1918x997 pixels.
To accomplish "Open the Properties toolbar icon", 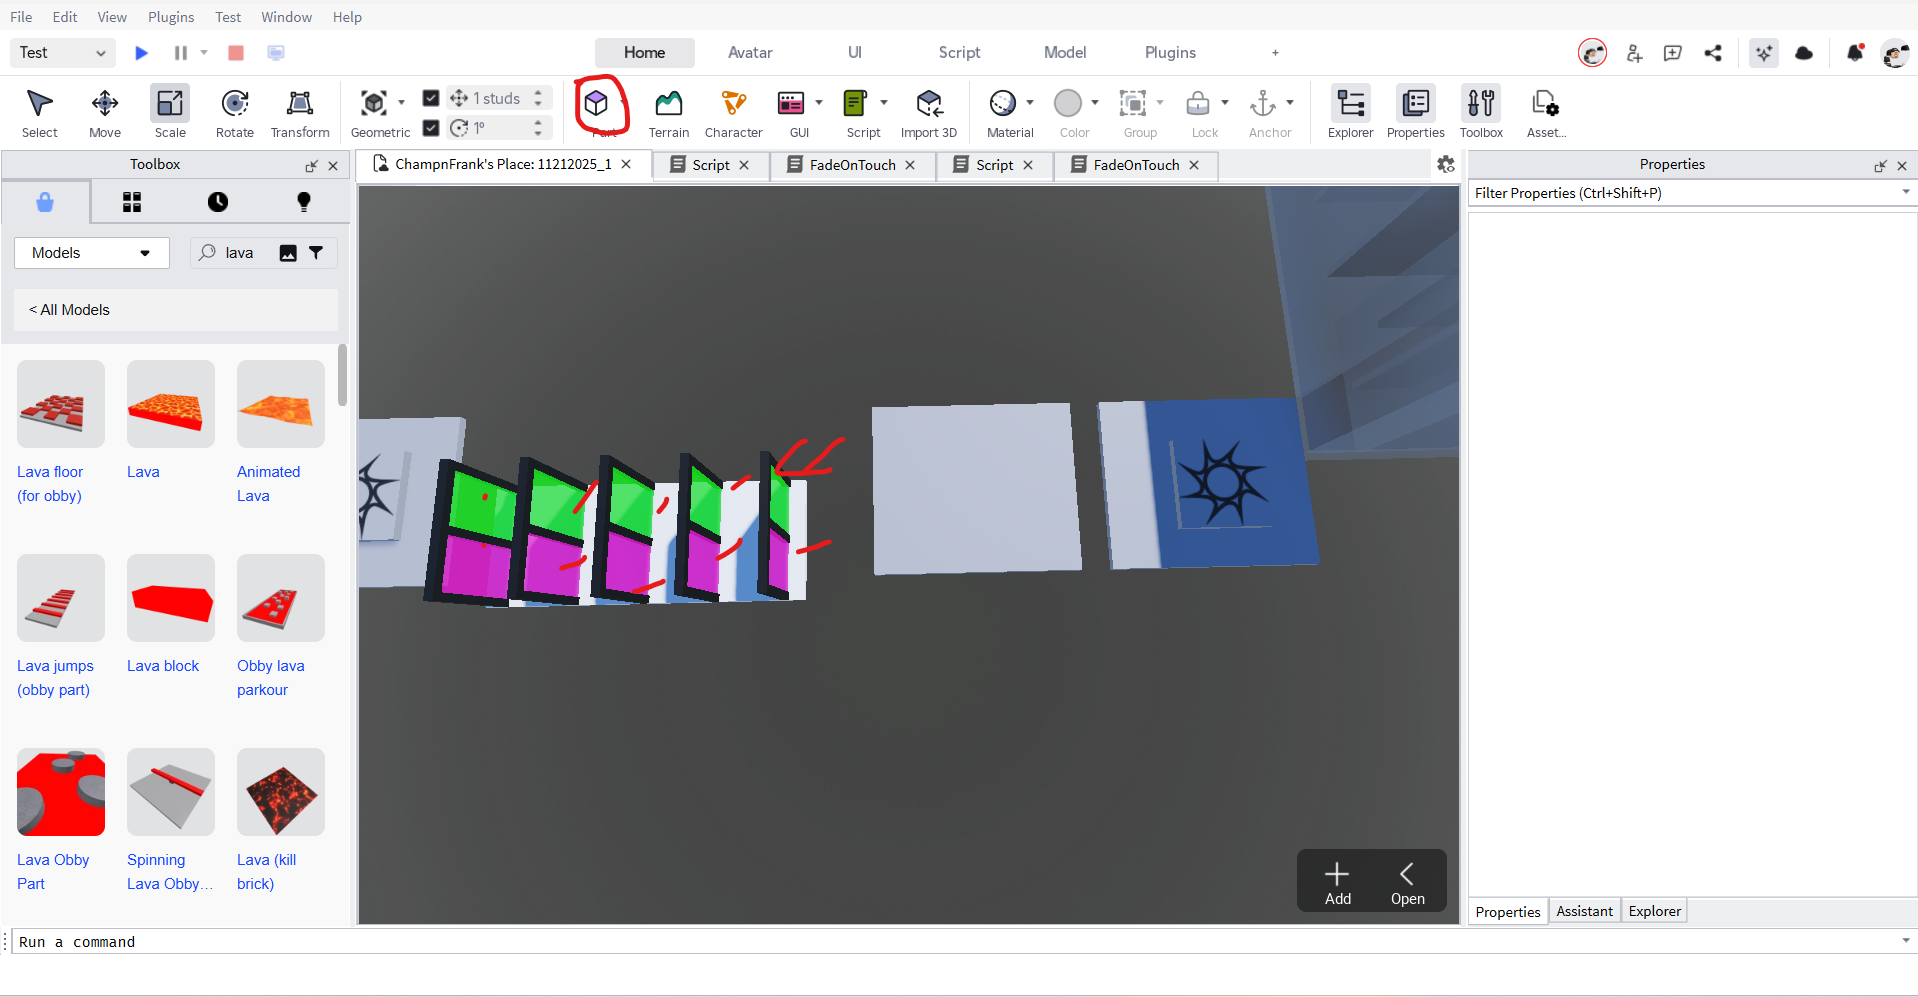I will tap(1416, 111).
